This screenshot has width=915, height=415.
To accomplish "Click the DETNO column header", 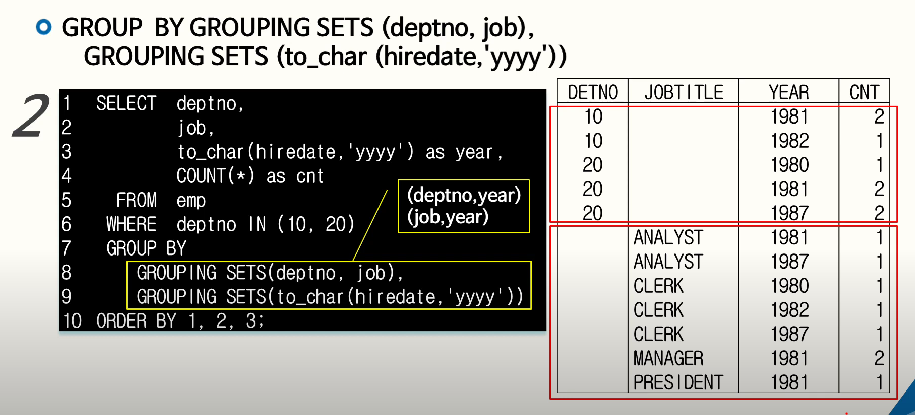I will tap(592, 92).
